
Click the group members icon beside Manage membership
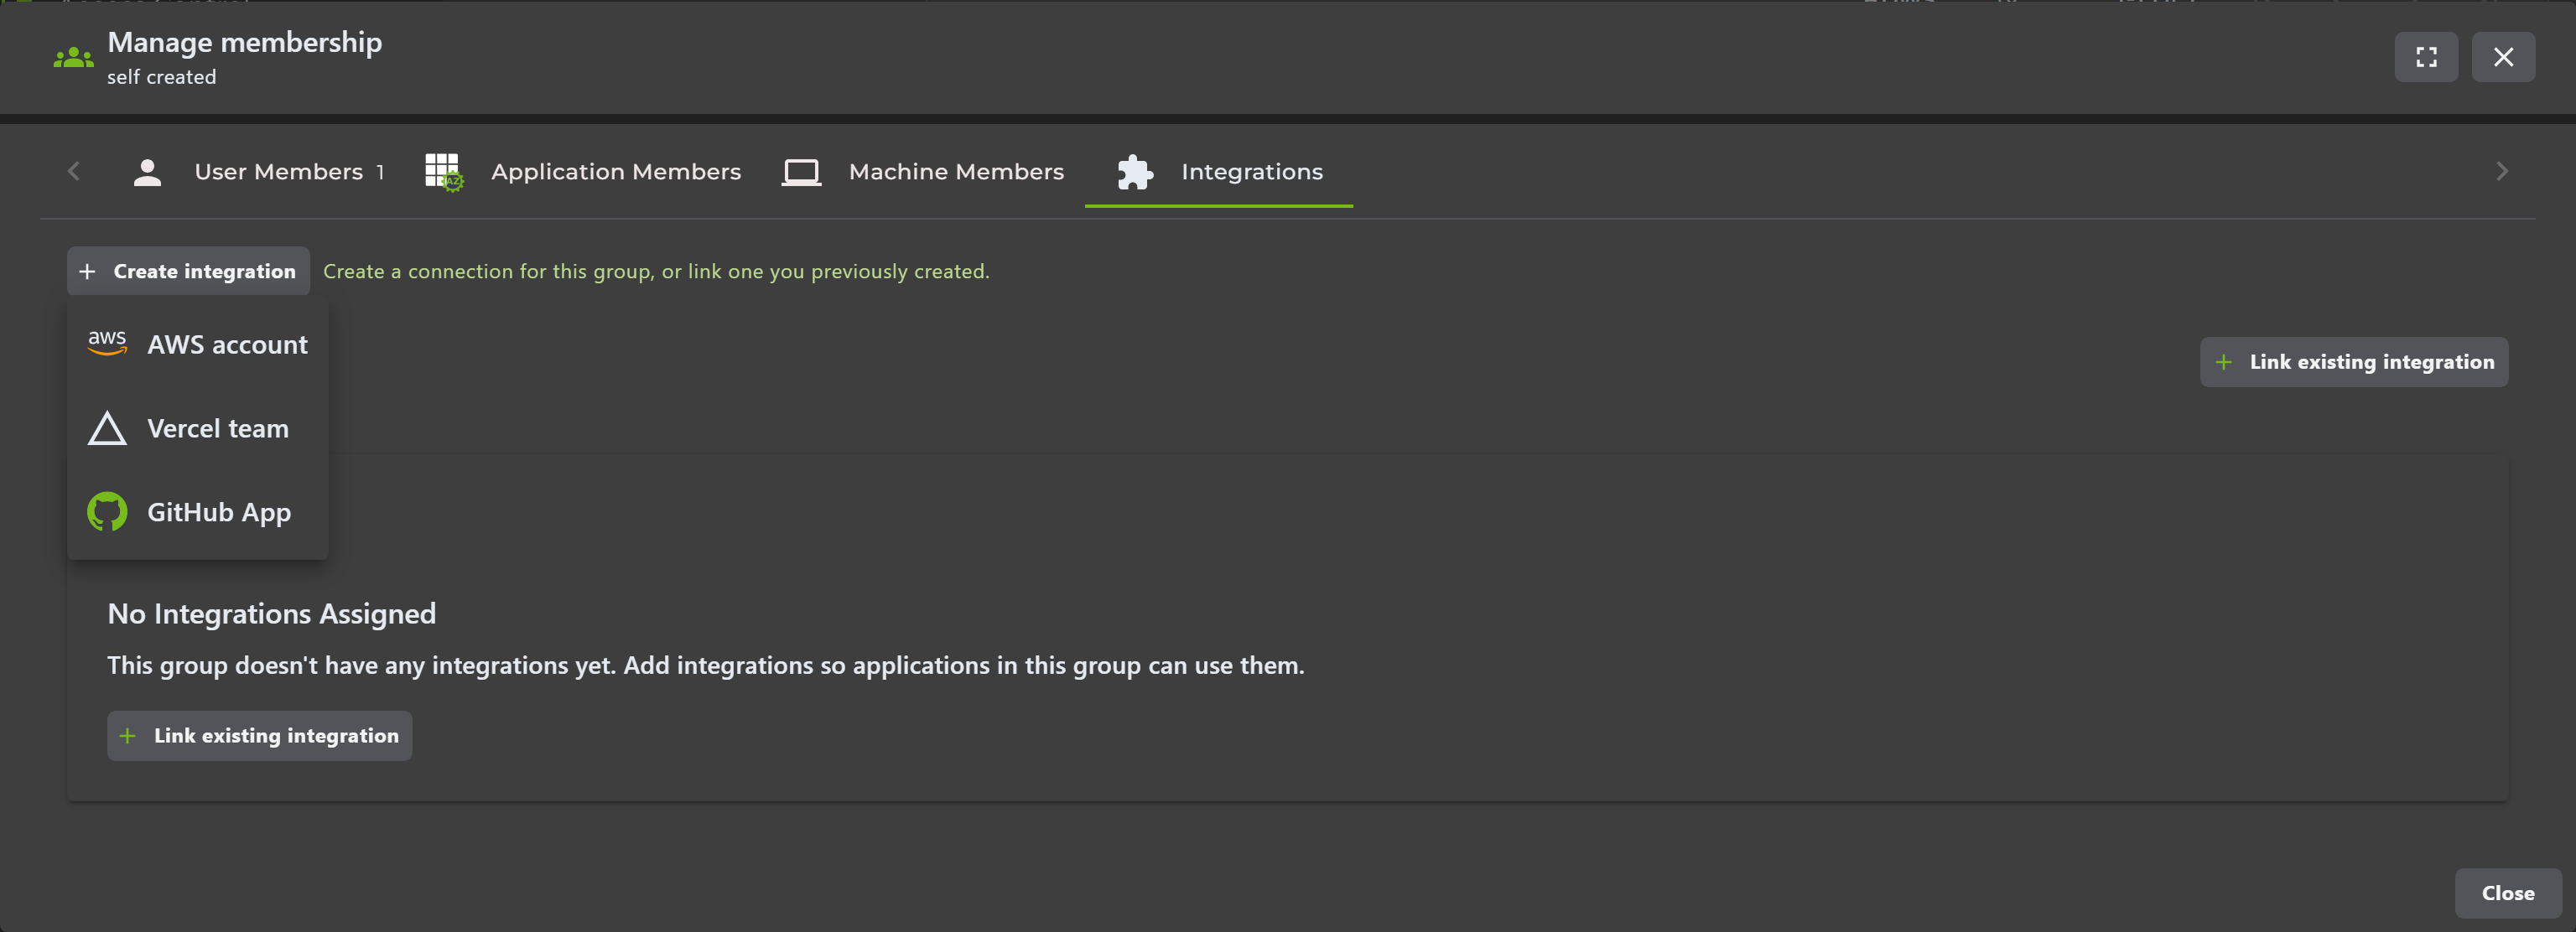[x=73, y=58]
